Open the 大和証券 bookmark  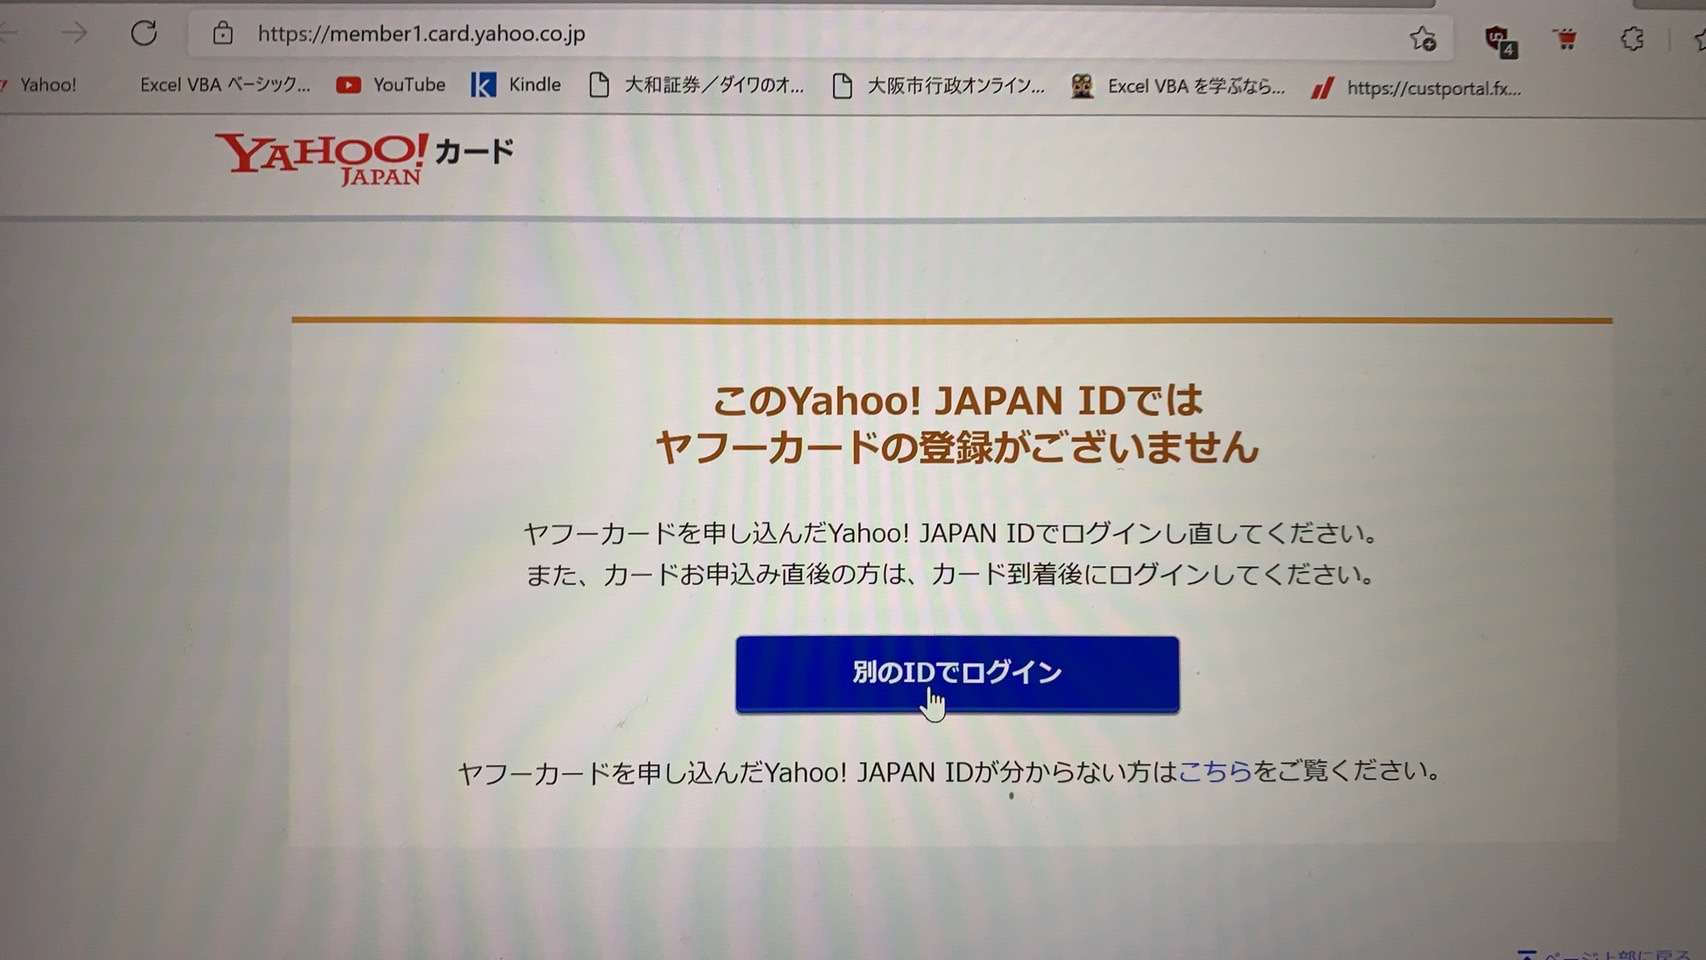696,85
